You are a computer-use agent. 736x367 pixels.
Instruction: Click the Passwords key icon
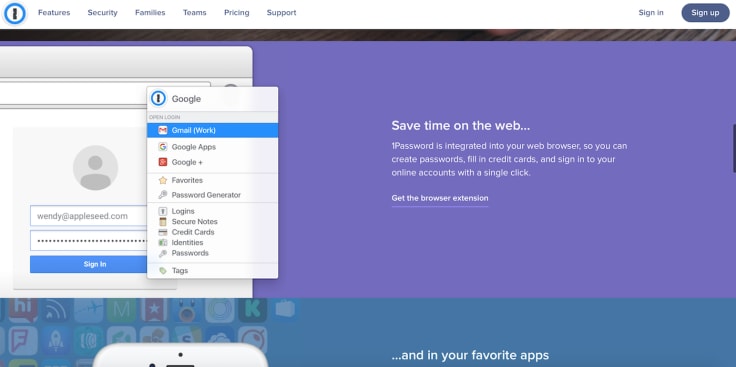point(163,253)
